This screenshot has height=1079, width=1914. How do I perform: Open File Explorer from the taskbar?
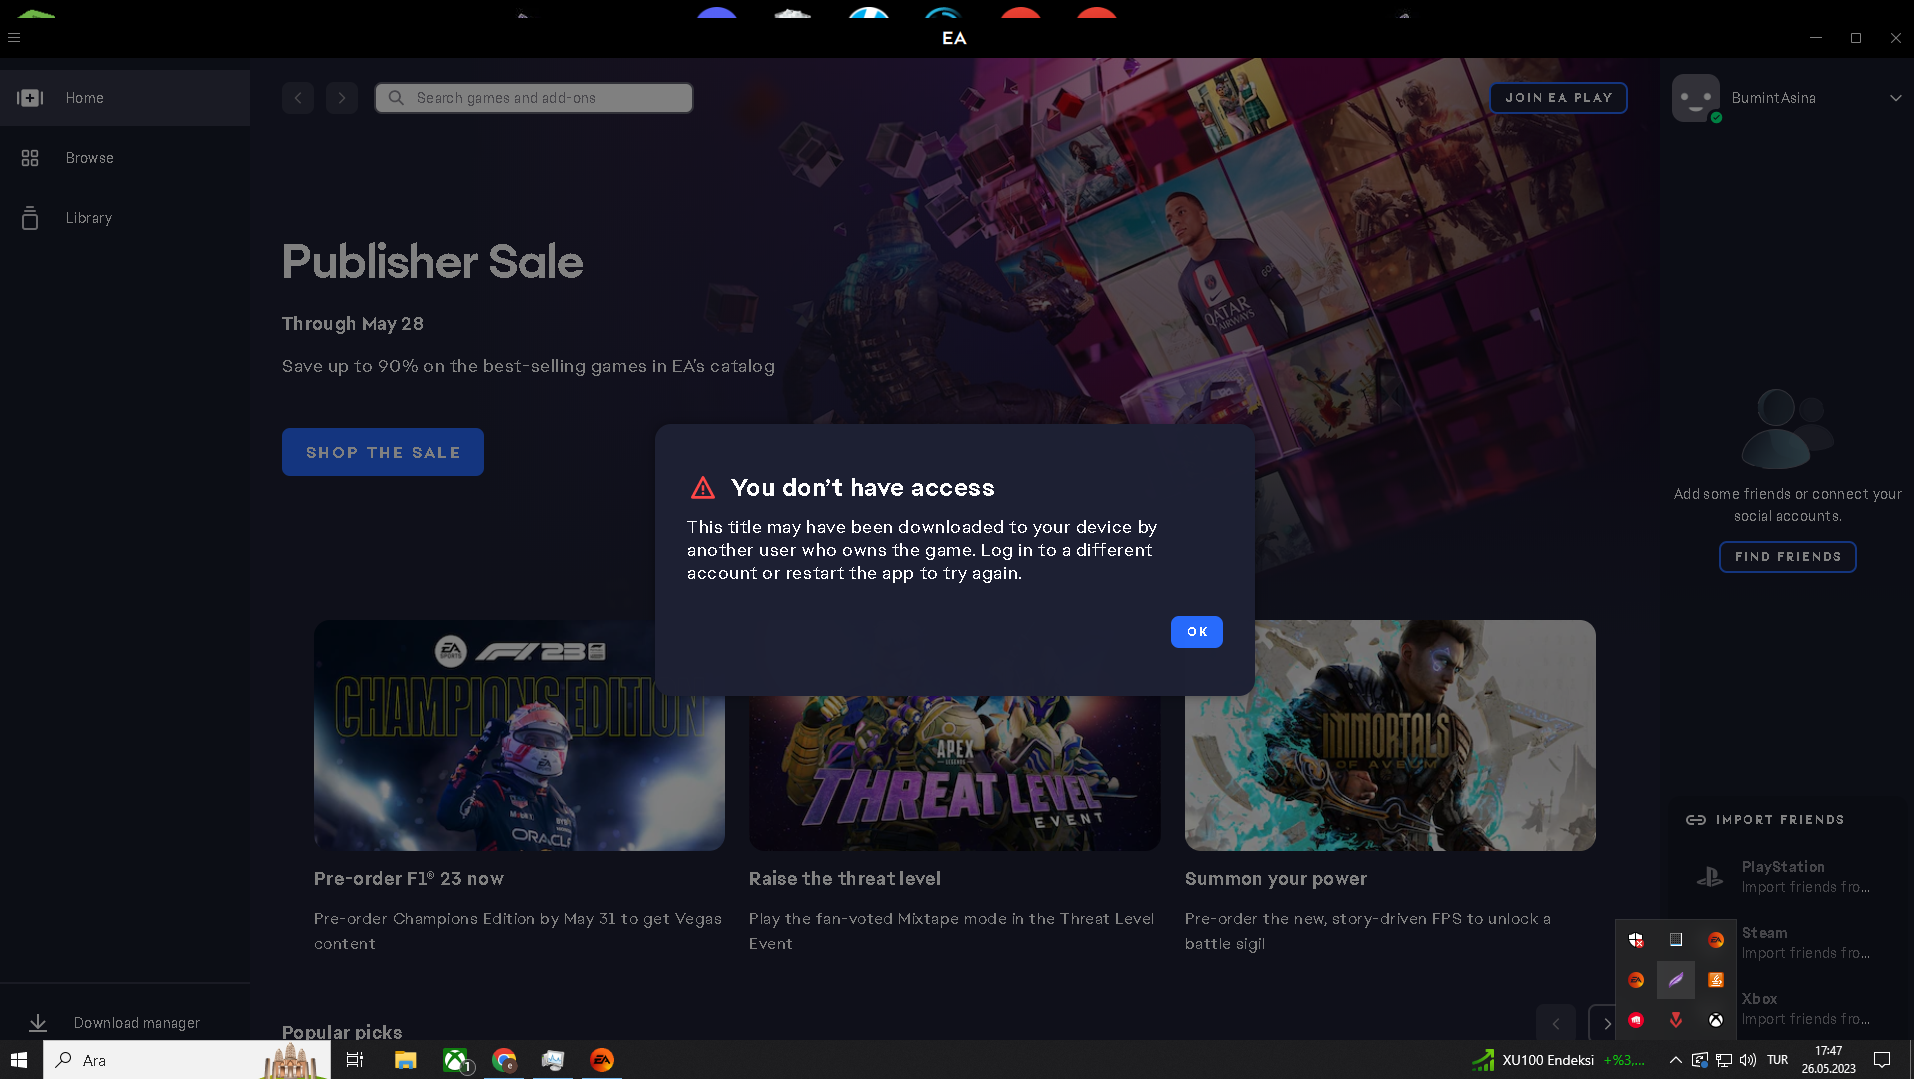[x=406, y=1060]
